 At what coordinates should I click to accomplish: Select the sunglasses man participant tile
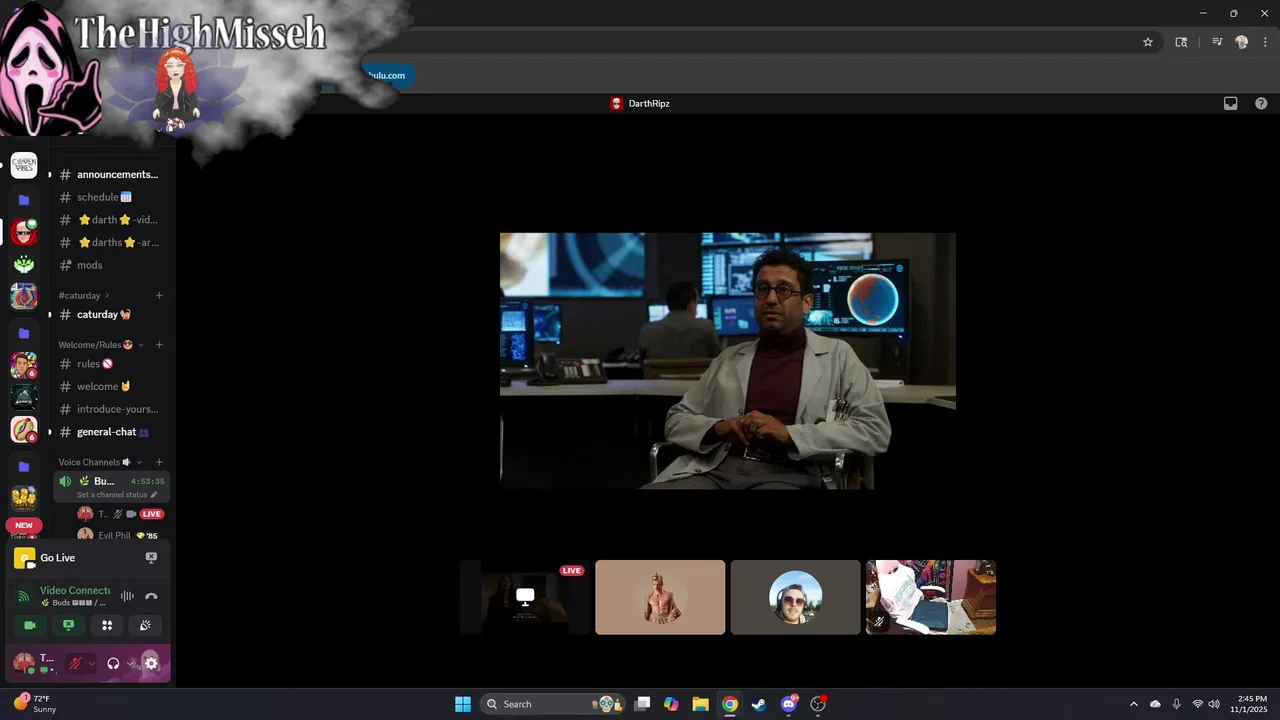point(795,597)
